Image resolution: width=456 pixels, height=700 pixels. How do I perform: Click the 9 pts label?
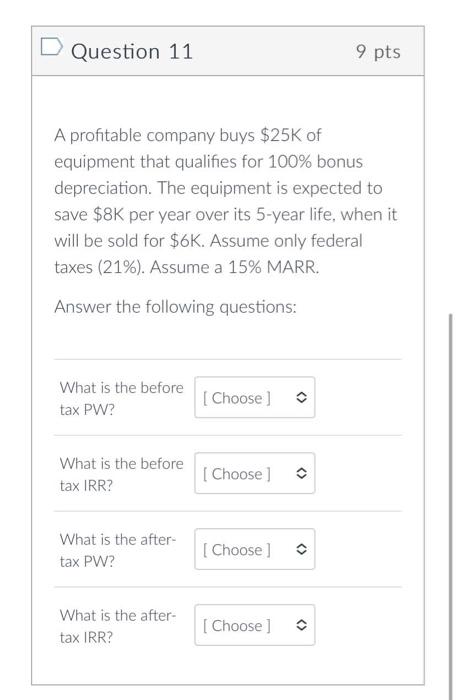tap(378, 52)
